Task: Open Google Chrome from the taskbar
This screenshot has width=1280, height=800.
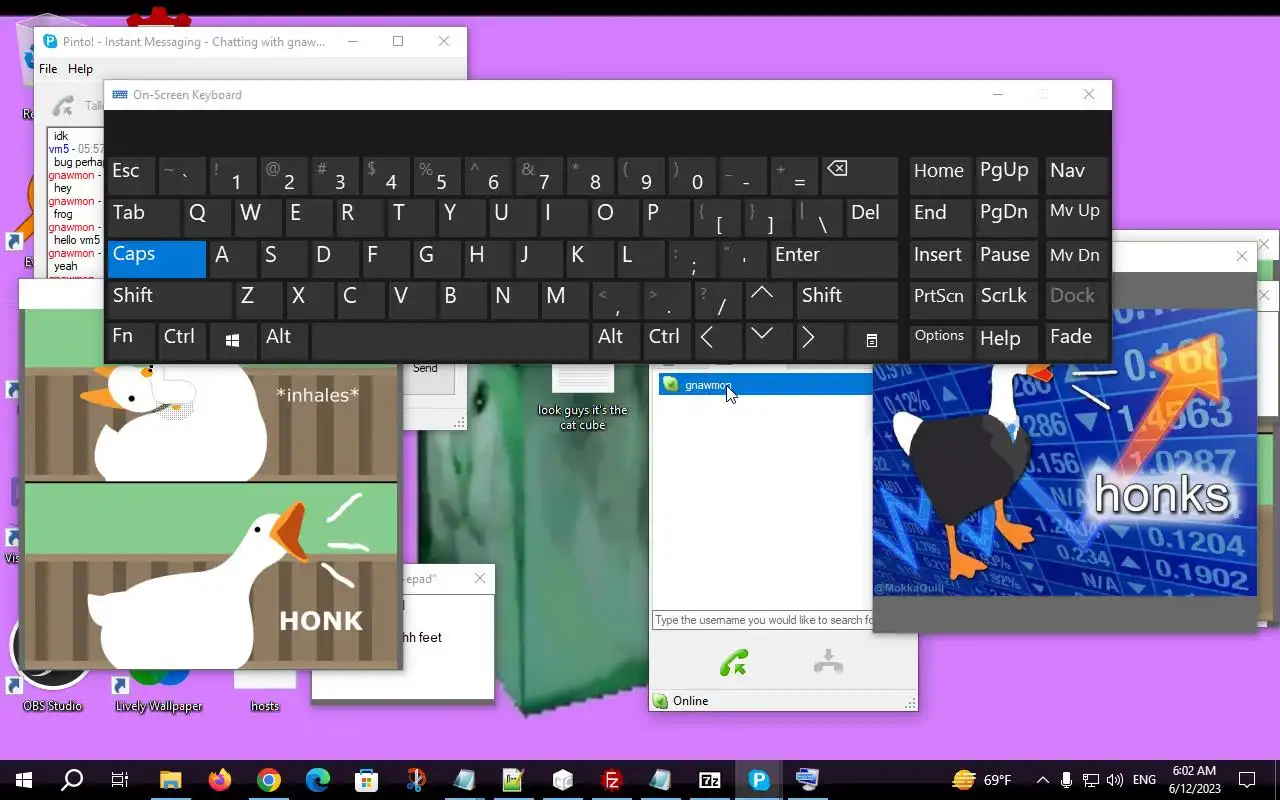Action: (268, 780)
